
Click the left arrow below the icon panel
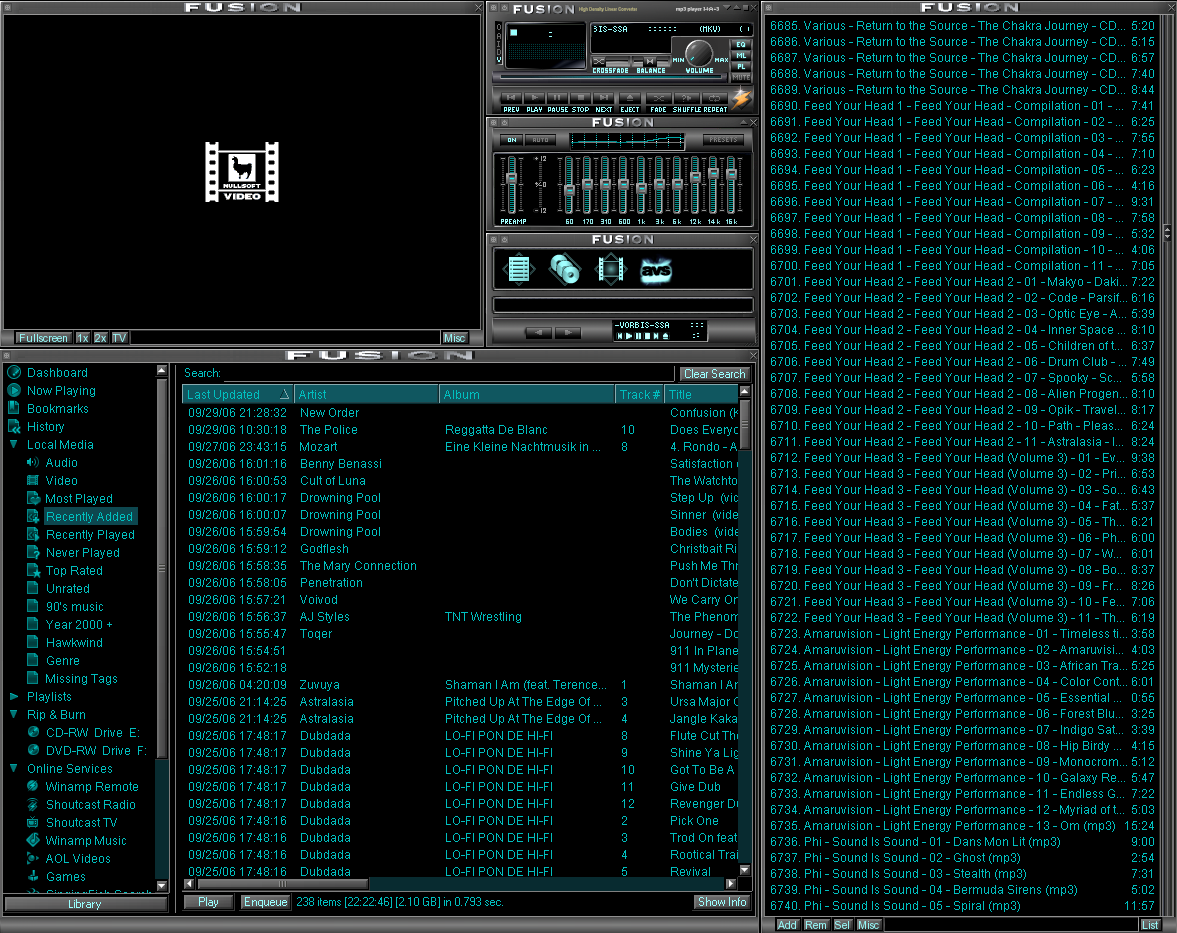538,333
